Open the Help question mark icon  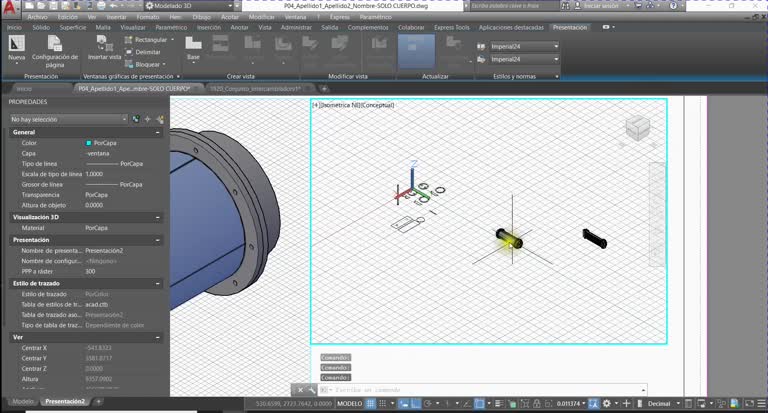point(673,6)
